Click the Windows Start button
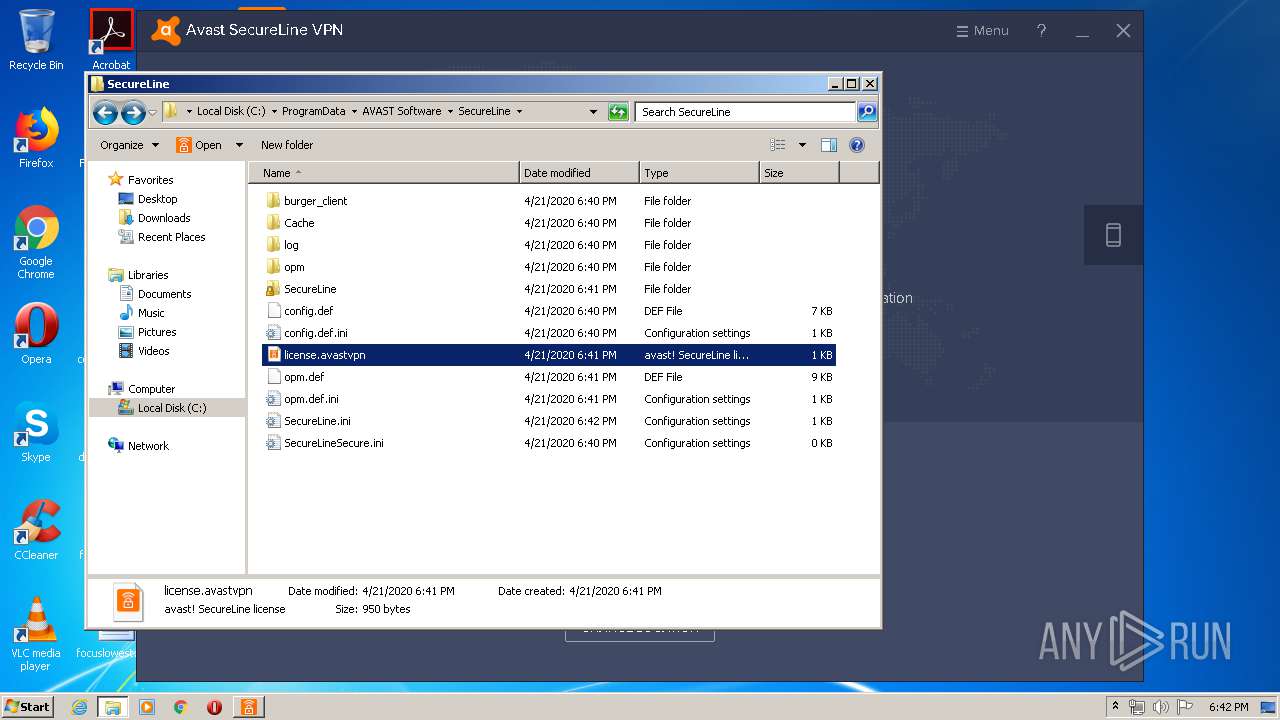This screenshot has height=720, width=1280. [28, 707]
